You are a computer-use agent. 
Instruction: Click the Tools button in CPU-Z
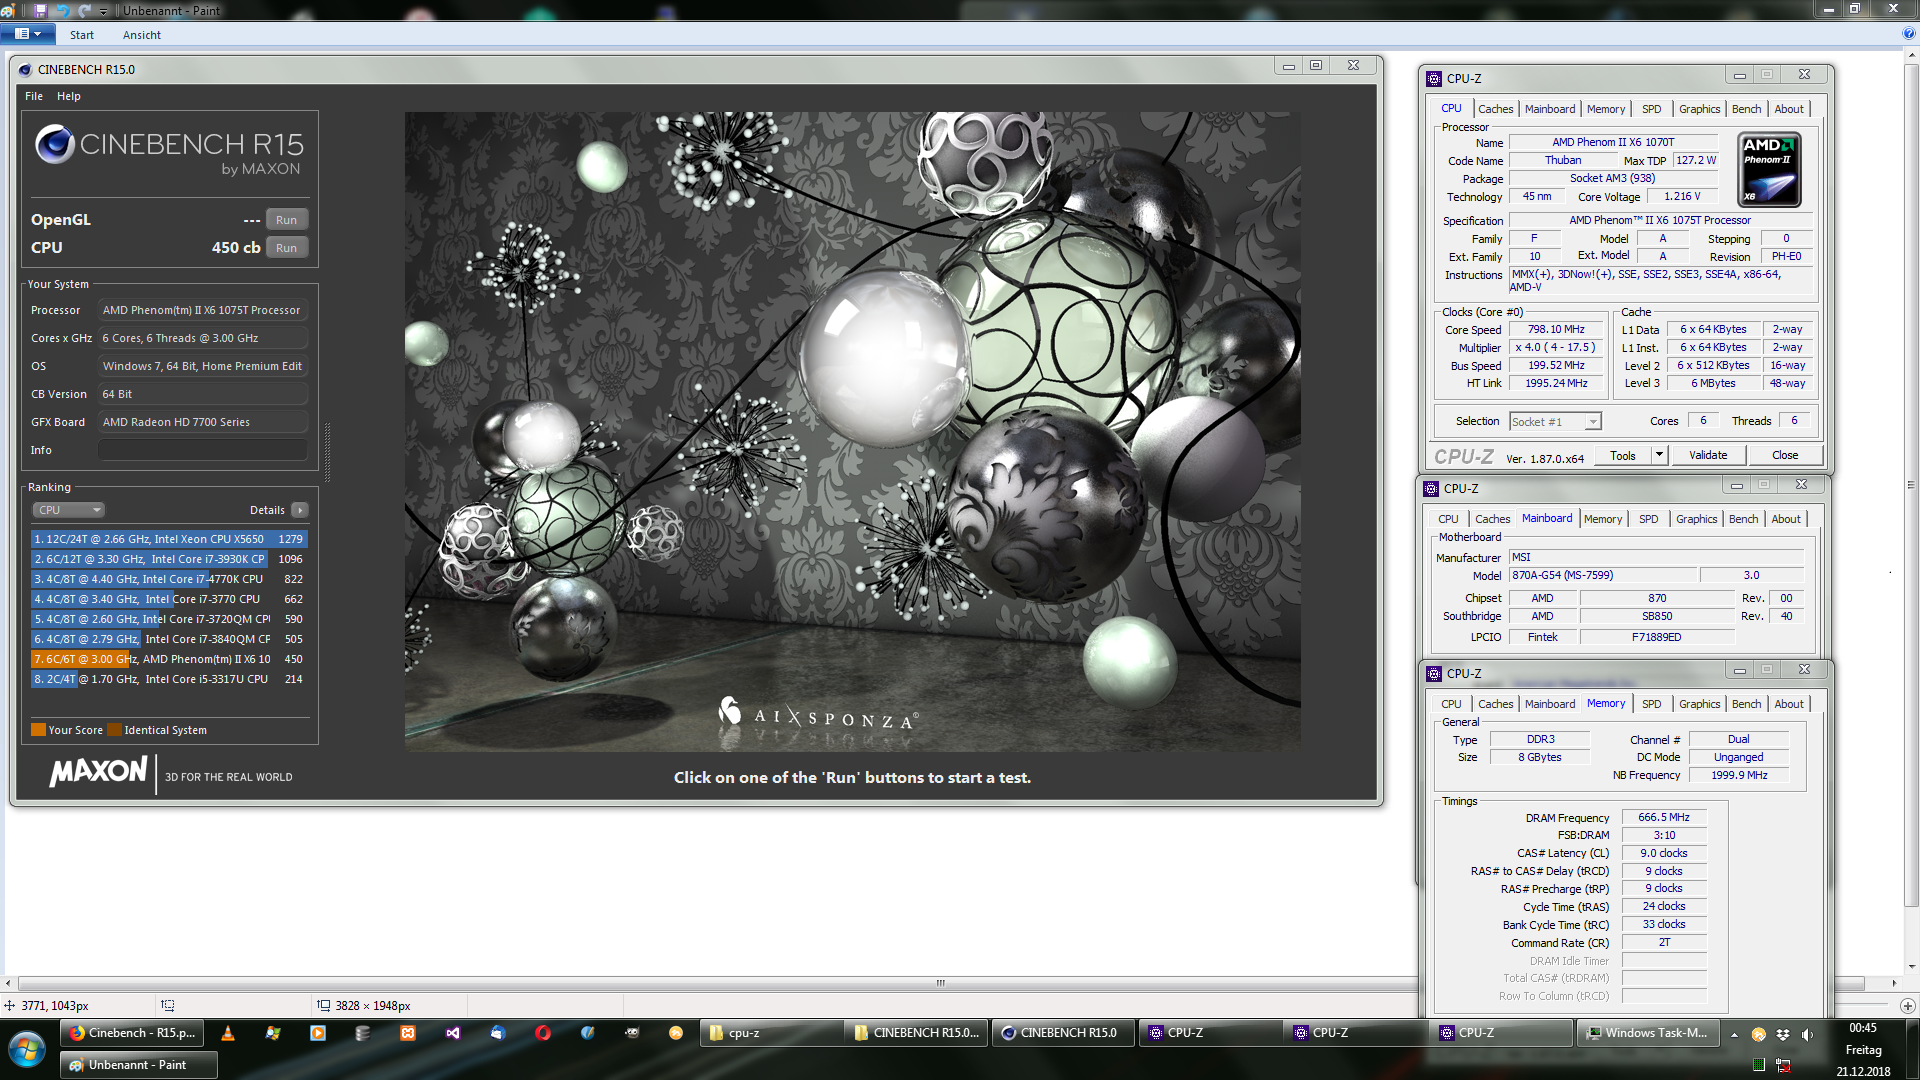pos(1623,456)
